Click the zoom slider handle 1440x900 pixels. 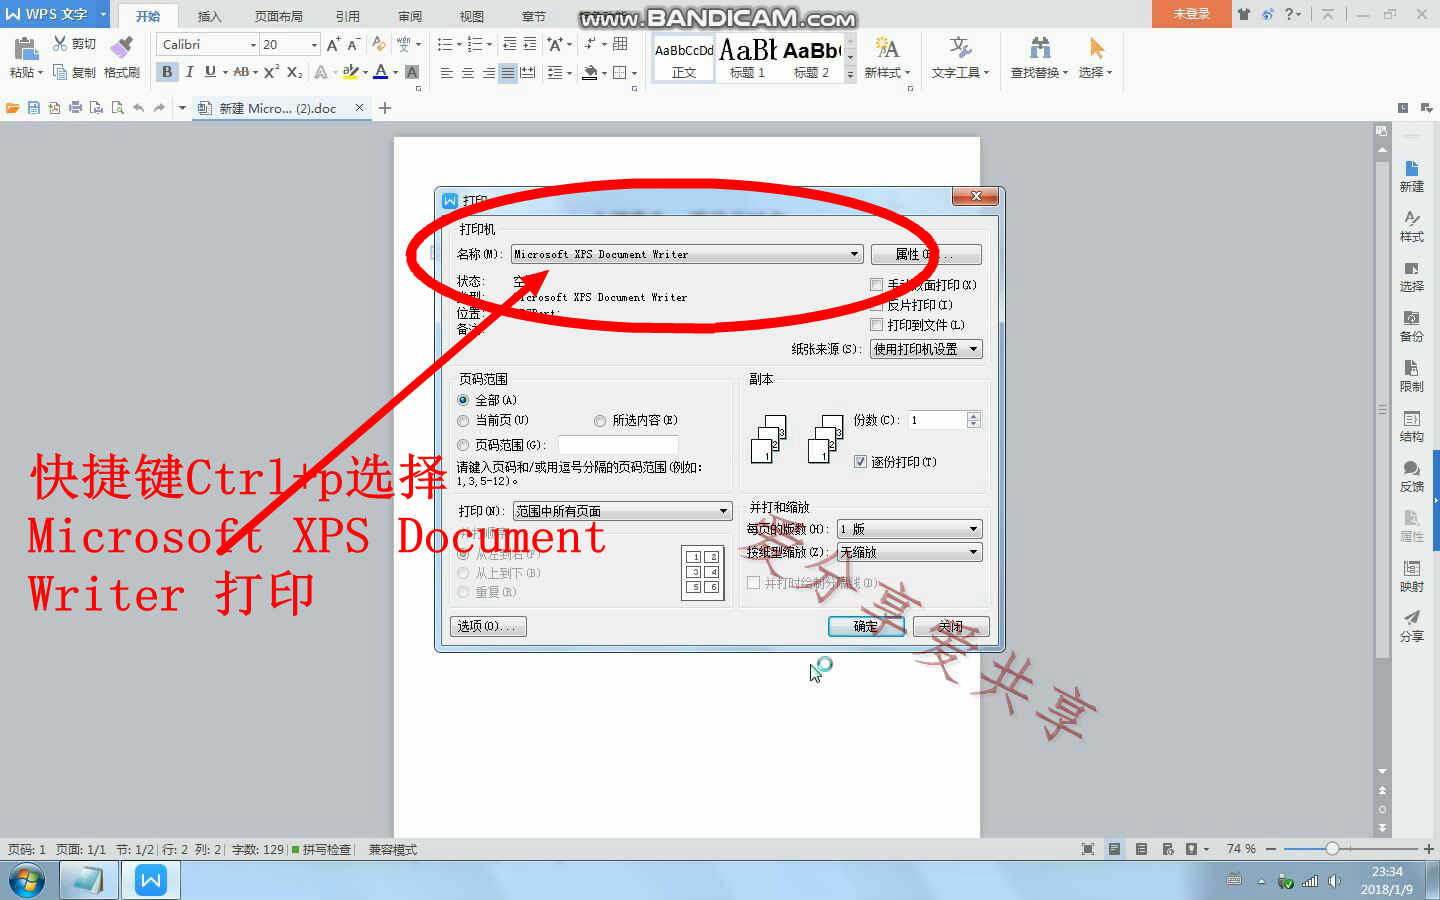click(1332, 849)
